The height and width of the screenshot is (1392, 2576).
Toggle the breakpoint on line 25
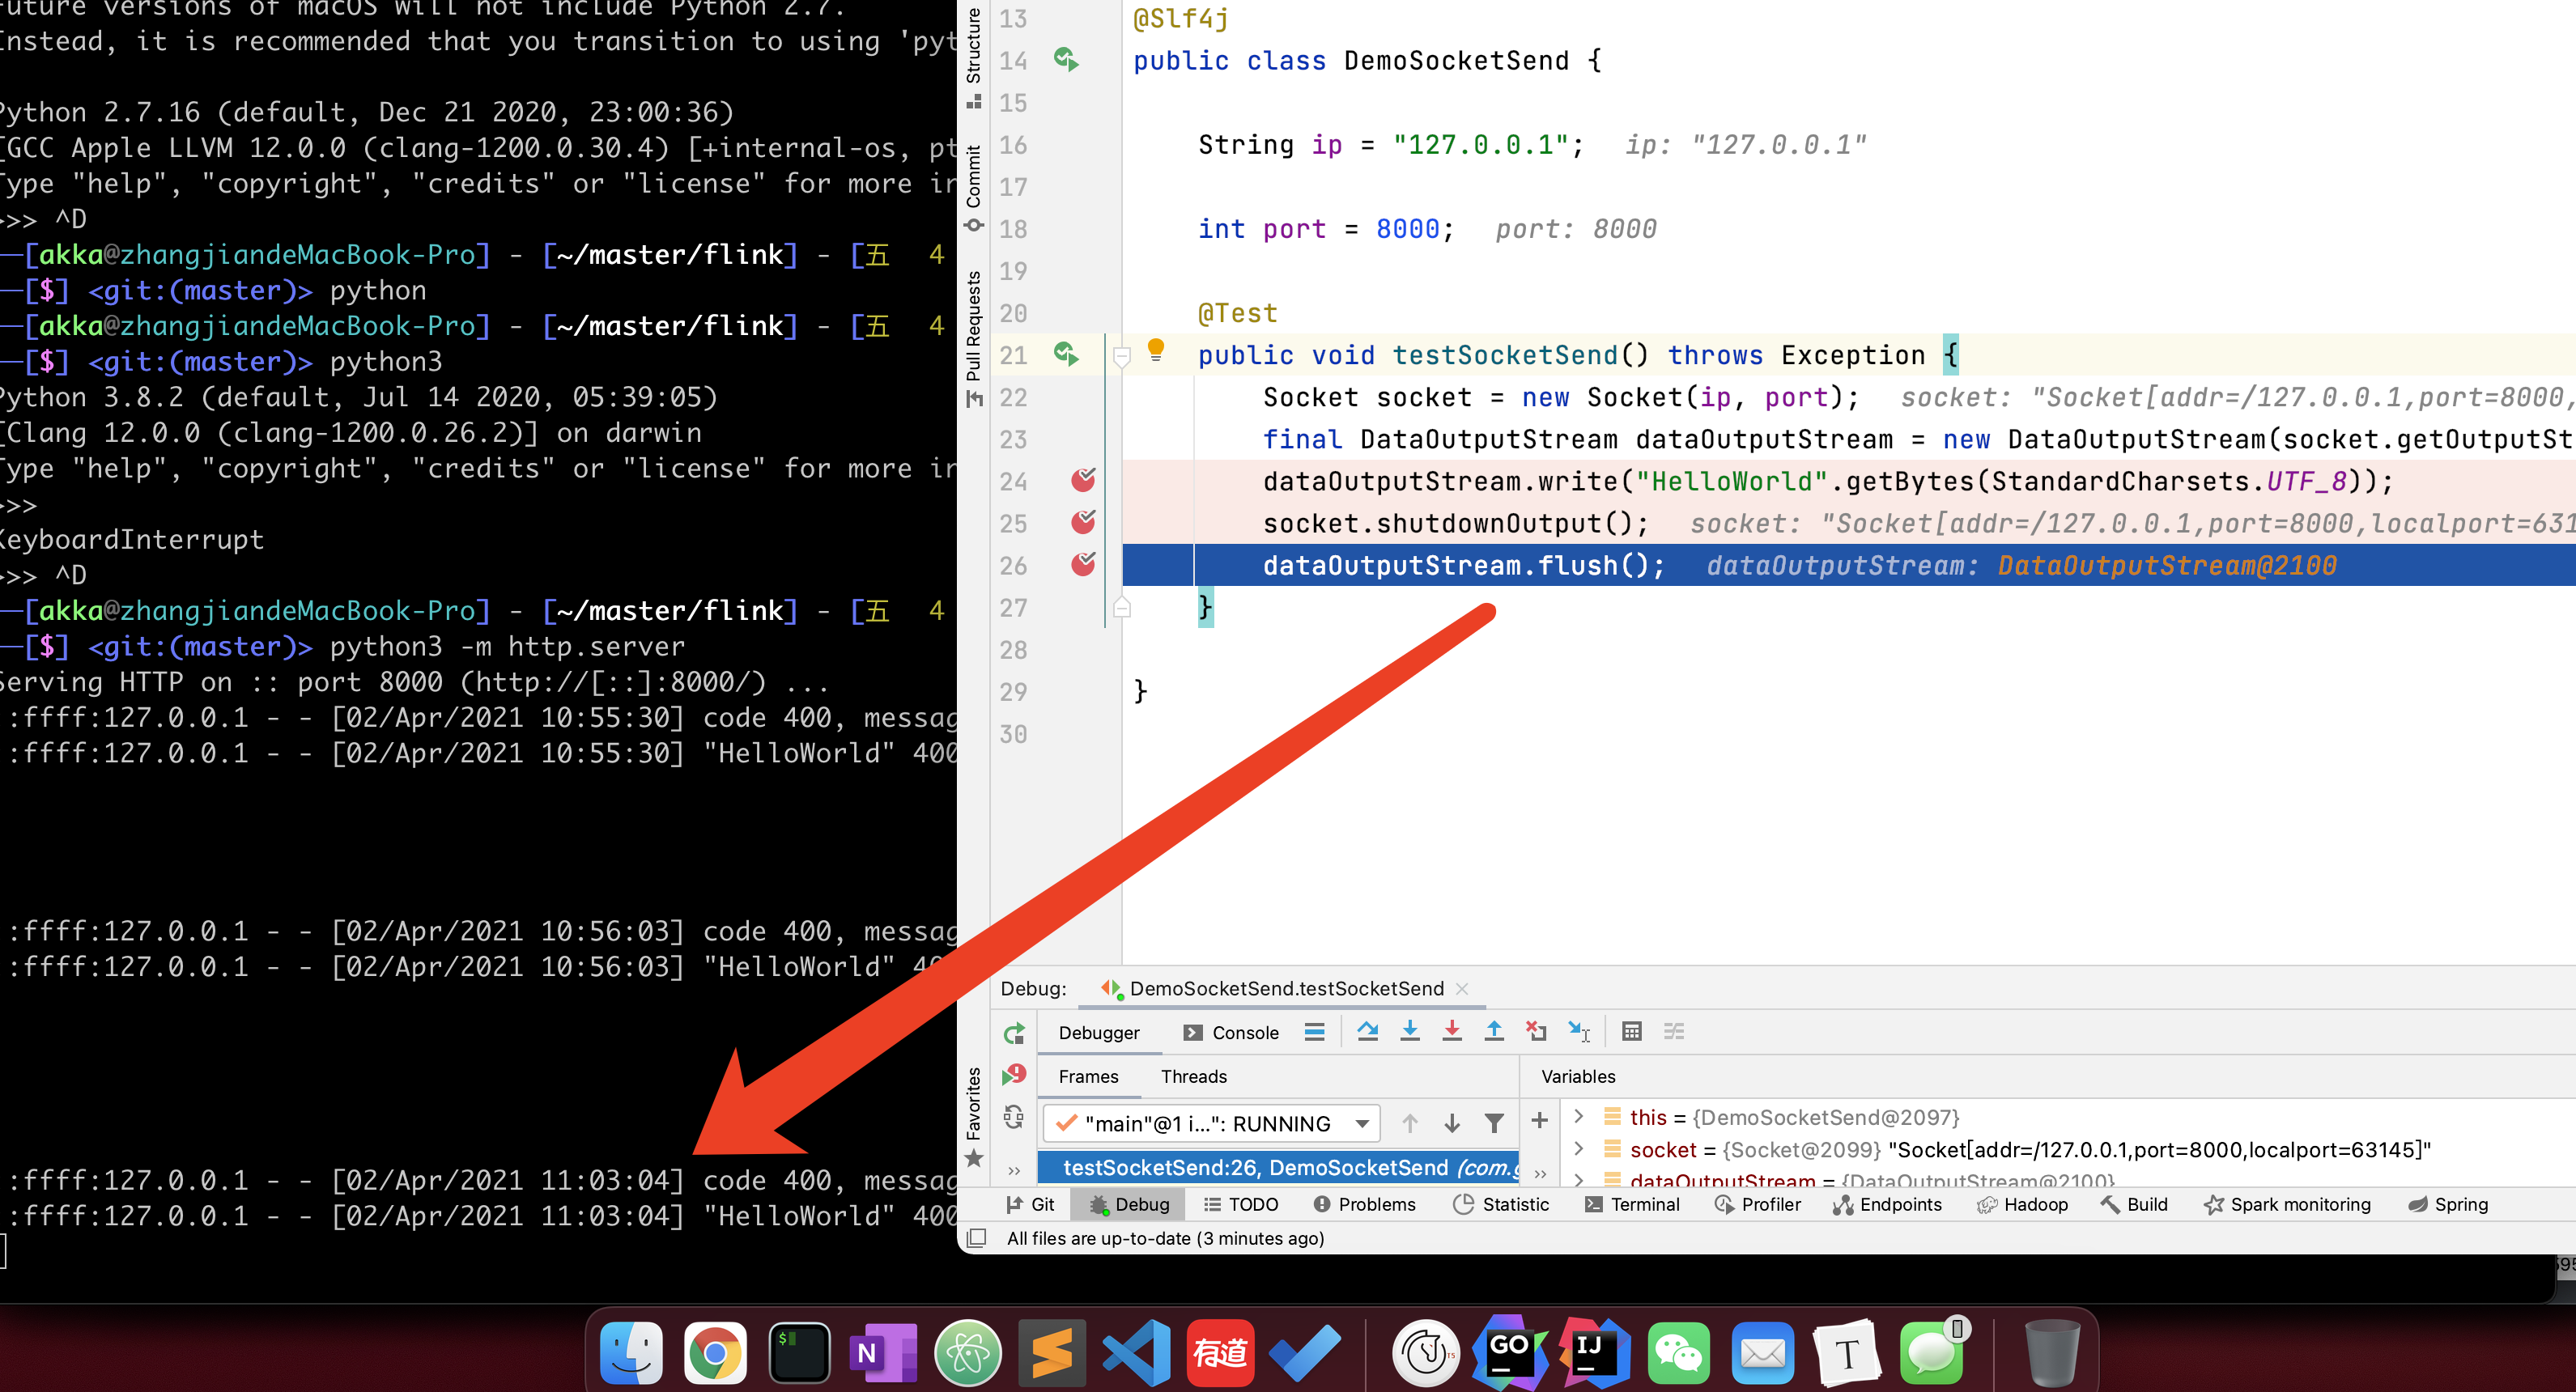point(1083,522)
